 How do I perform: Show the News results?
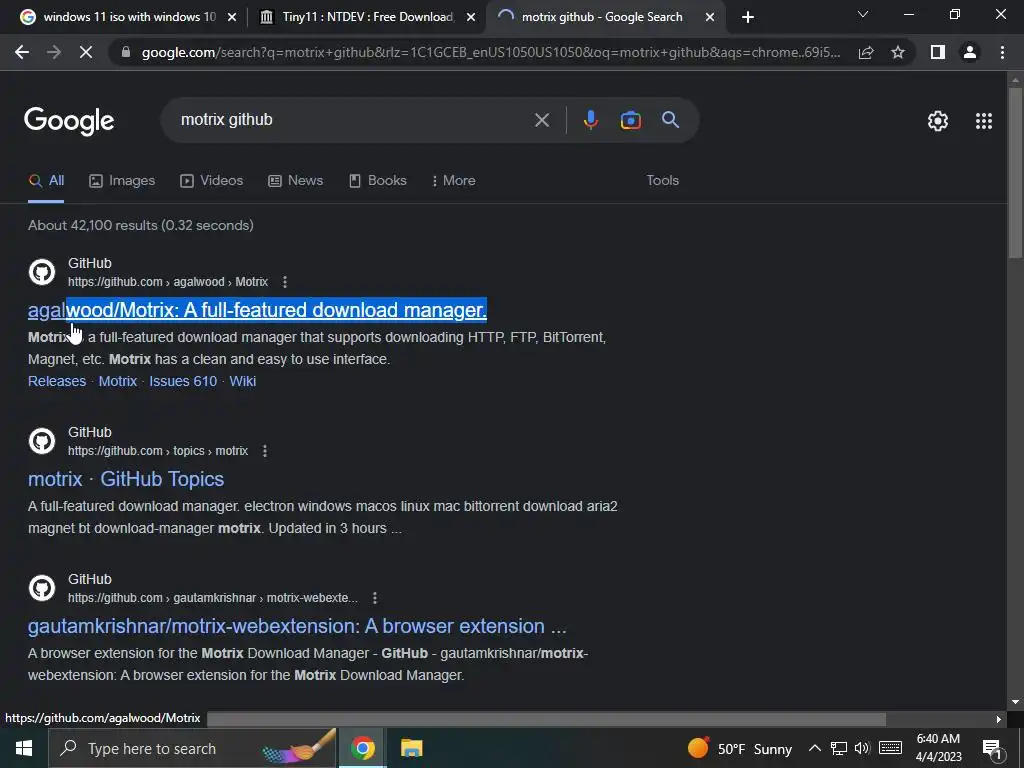tap(296, 181)
